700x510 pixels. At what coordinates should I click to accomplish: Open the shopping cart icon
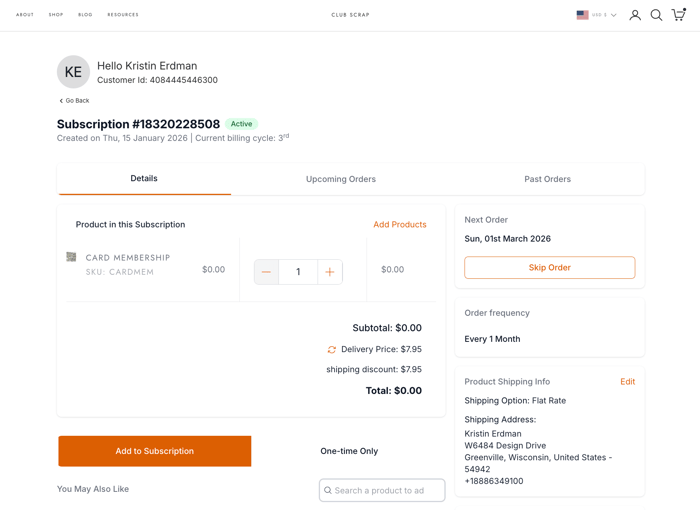(678, 15)
